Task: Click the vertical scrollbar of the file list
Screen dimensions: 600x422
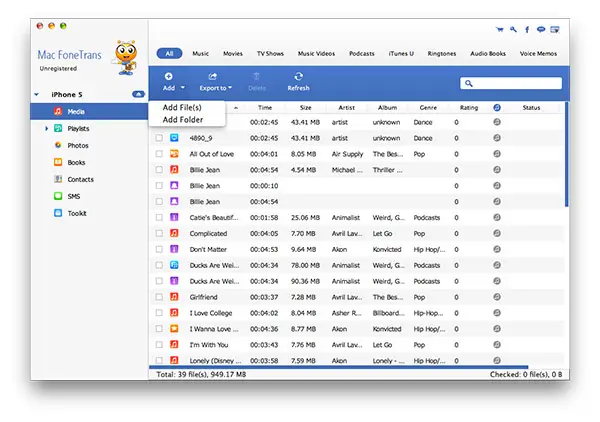Action: tap(567, 155)
